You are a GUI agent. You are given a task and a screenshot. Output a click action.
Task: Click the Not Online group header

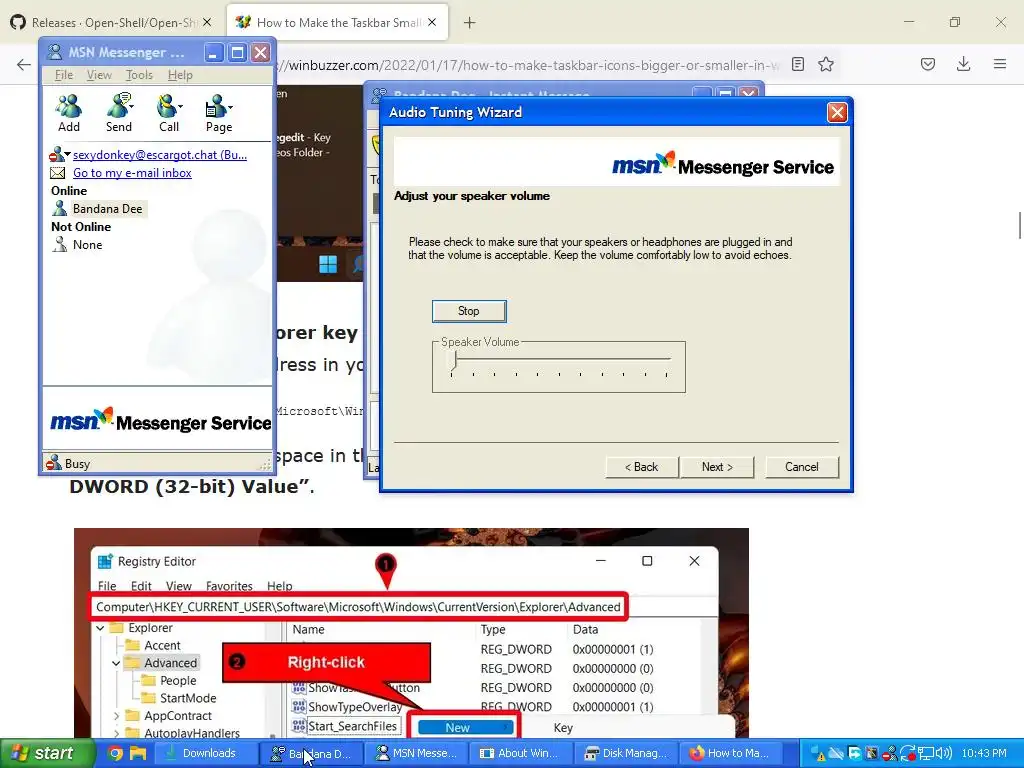[x=81, y=227]
